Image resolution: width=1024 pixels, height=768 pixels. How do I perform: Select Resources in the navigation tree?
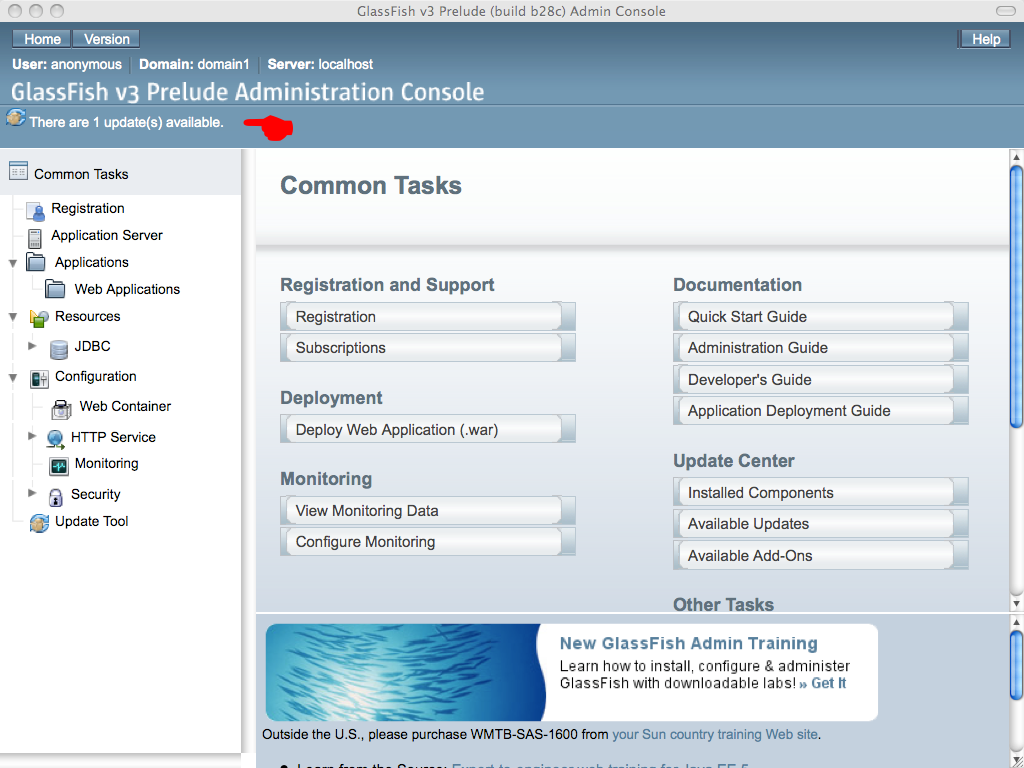88,316
